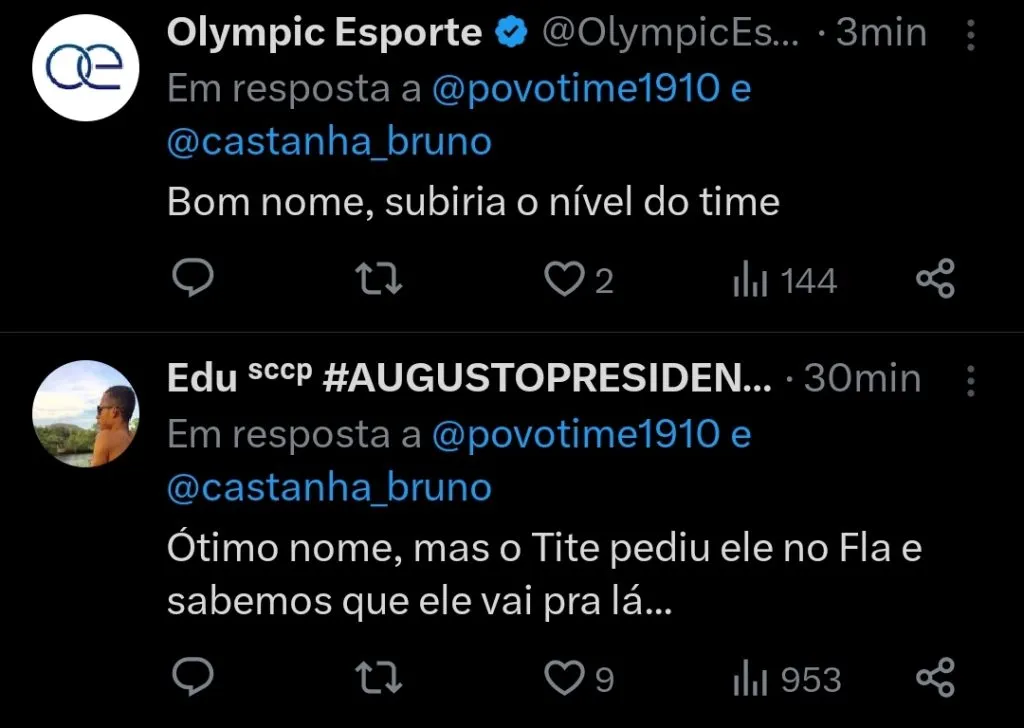Click the verified badge next to Olympic Esporte
This screenshot has width=1024, height=728.
point(511,30)
